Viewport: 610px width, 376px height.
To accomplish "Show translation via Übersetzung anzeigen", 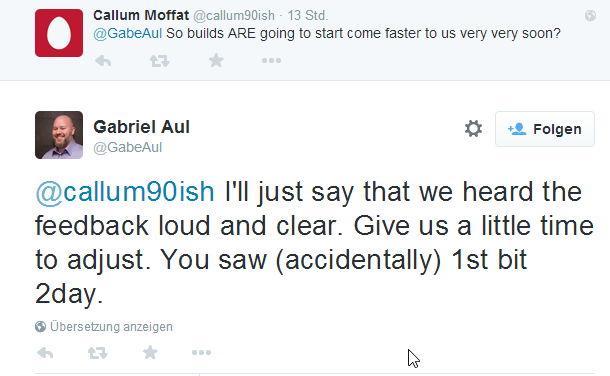I will [111, 327].
